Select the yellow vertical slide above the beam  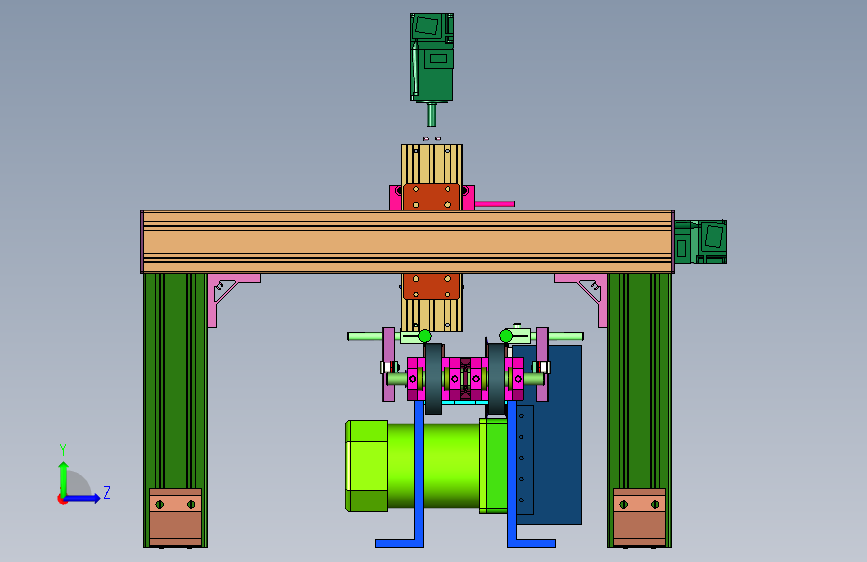[432, 164]
